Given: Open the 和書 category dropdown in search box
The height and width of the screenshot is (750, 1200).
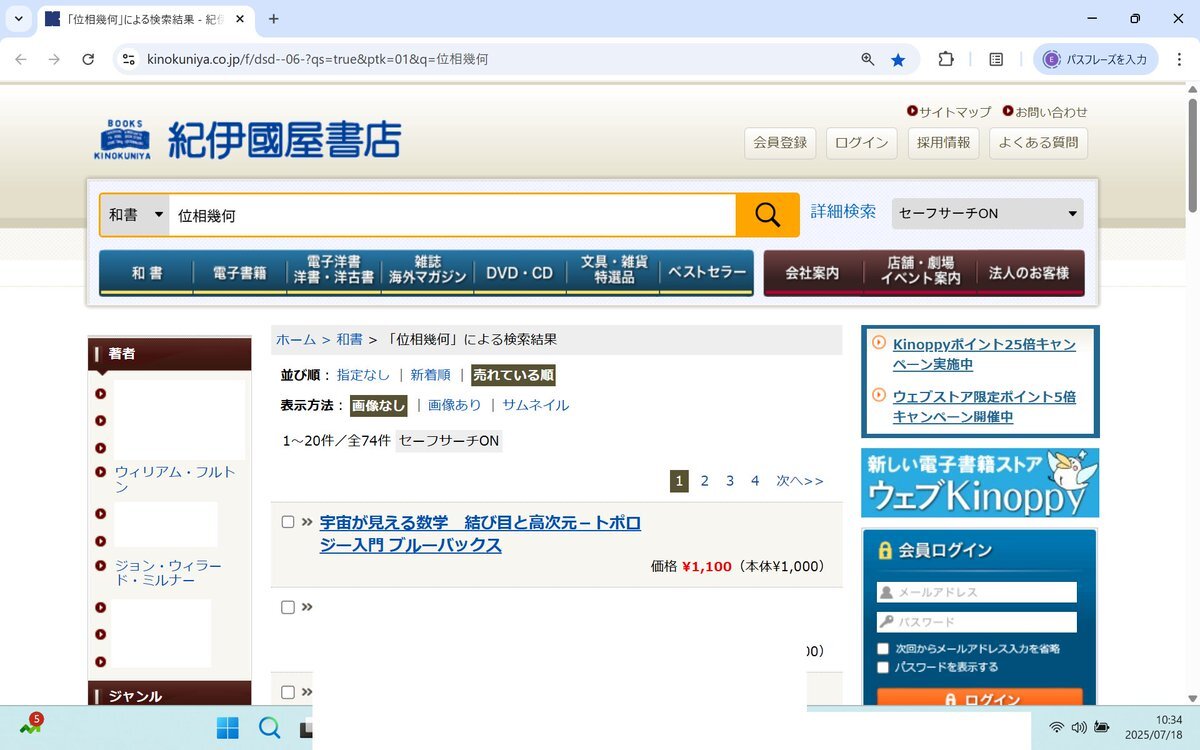Looking at the screenshot, I should click(135, 215).
